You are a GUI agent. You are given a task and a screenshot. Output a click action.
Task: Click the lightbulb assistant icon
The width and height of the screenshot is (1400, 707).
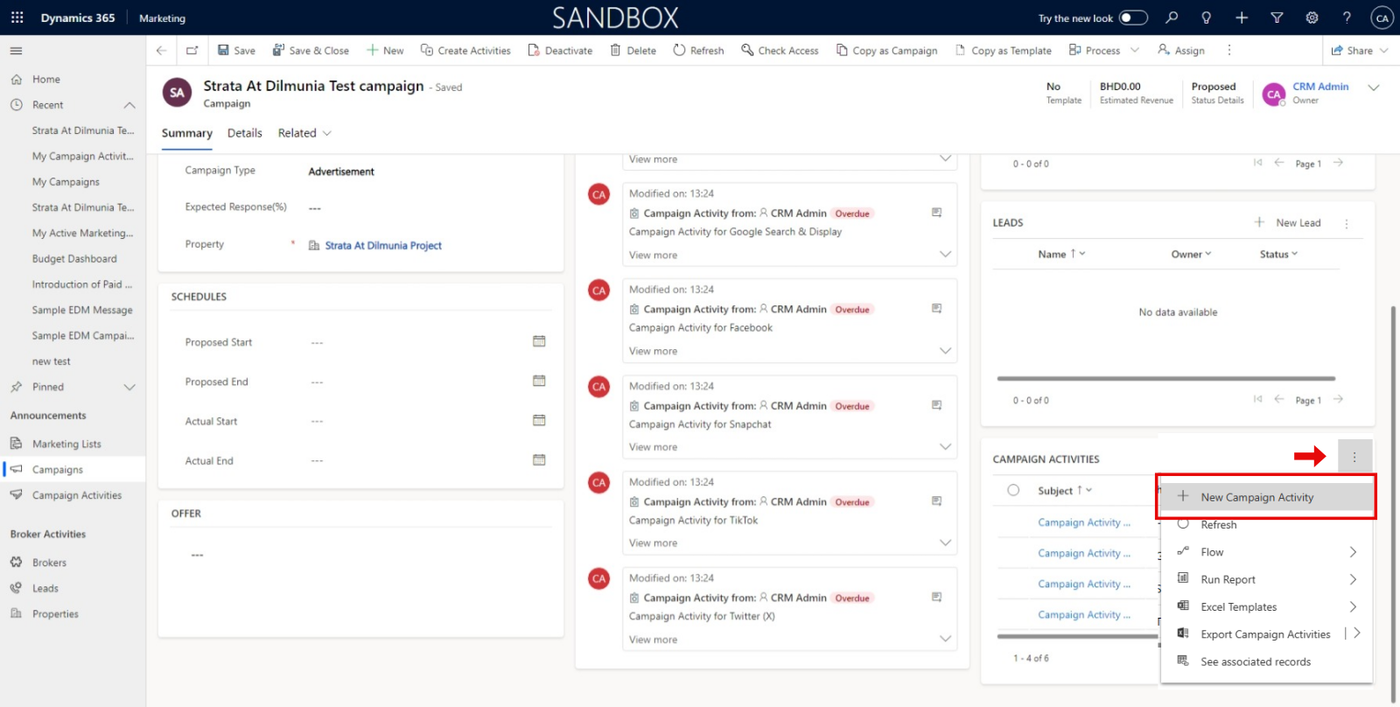coord(1206,18)
